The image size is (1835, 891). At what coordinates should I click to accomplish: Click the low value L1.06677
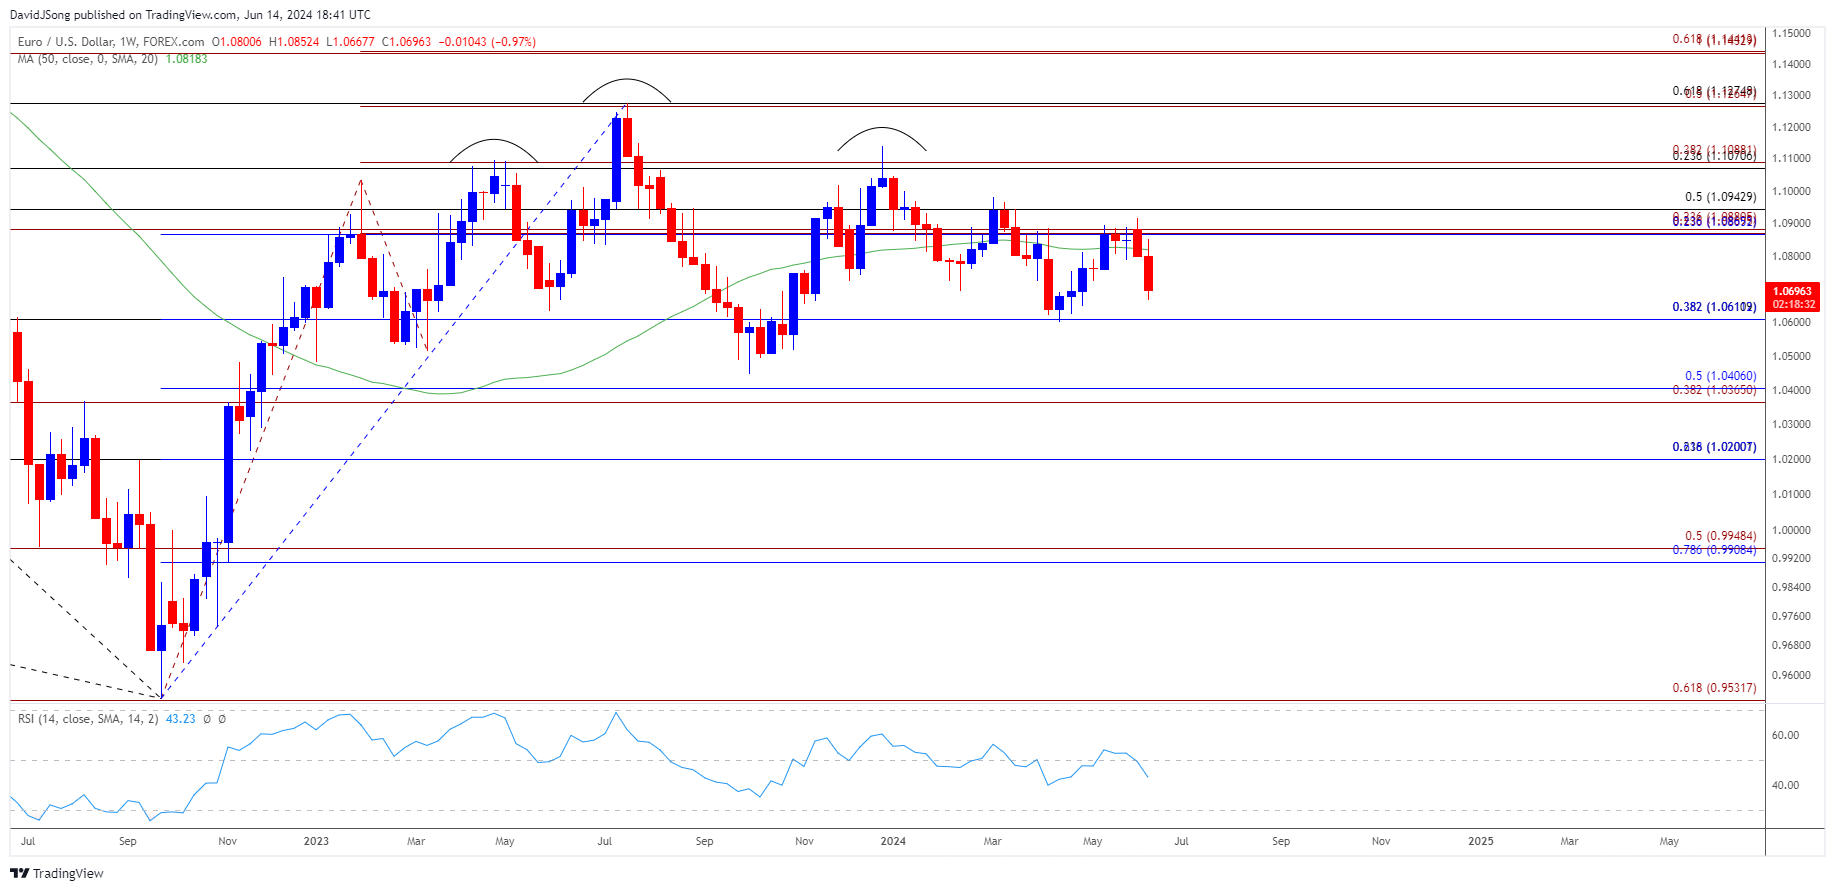[x=350, y=42]
